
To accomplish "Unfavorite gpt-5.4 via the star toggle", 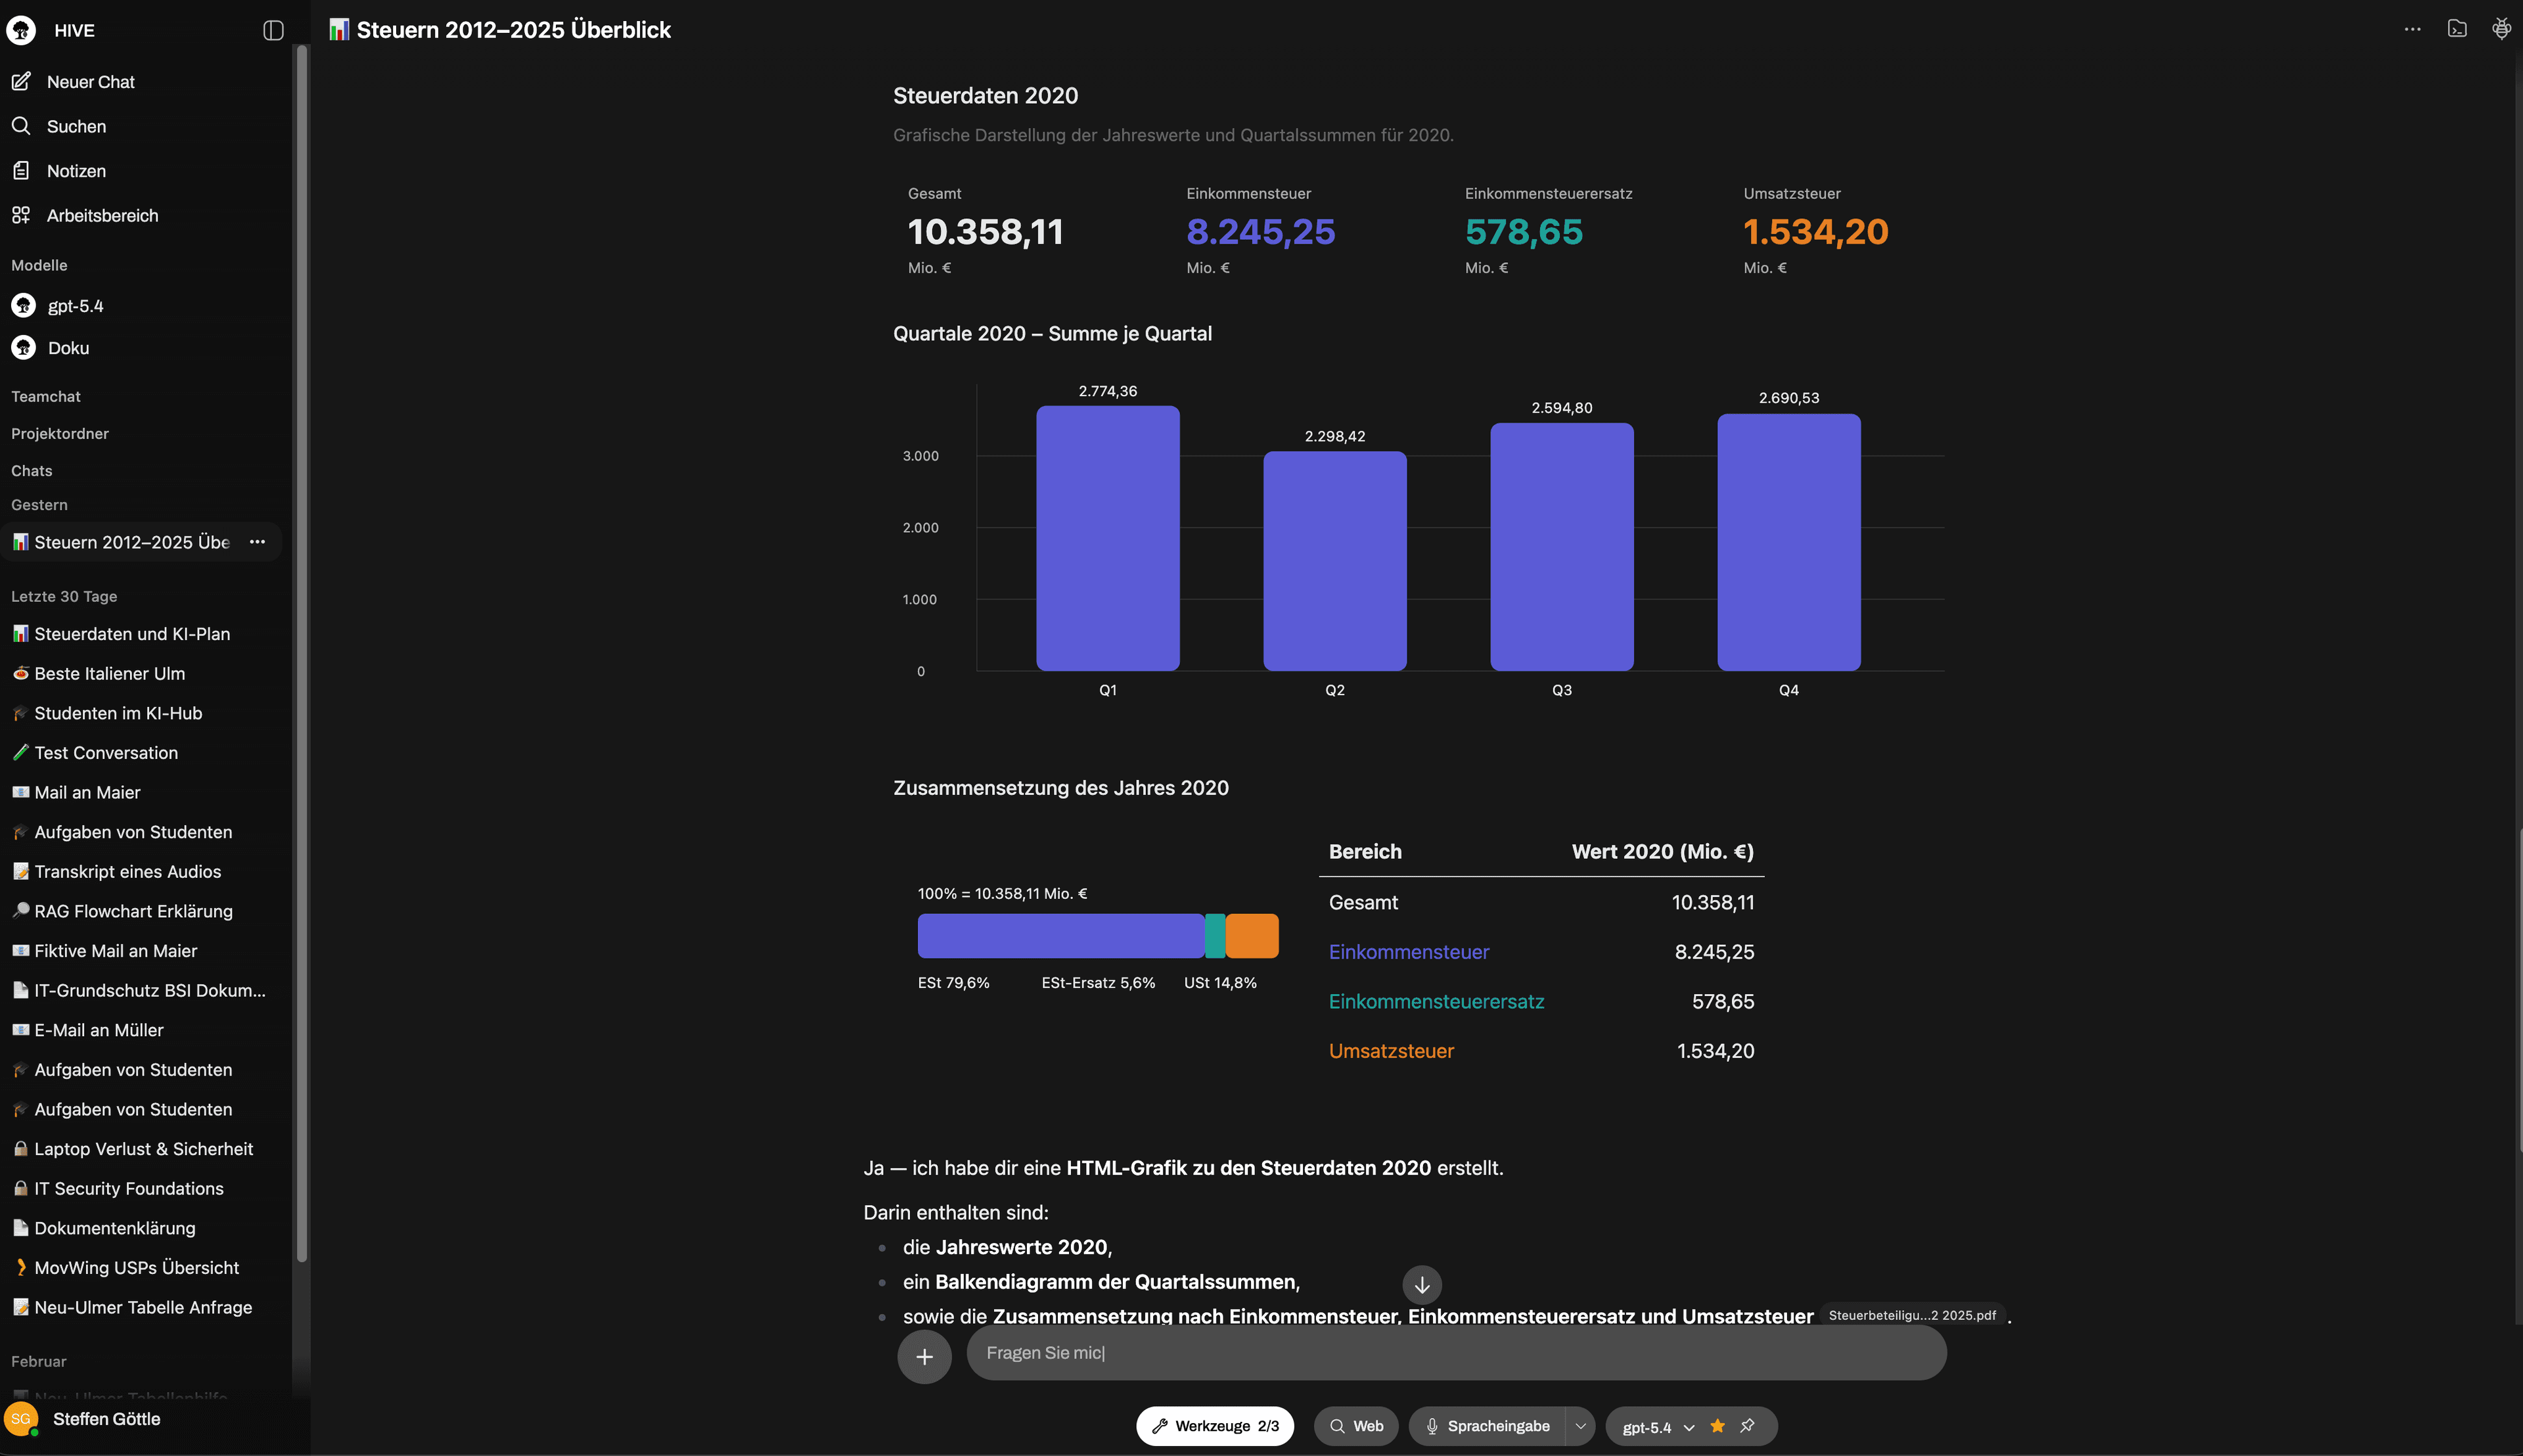I will 1717,1426.
